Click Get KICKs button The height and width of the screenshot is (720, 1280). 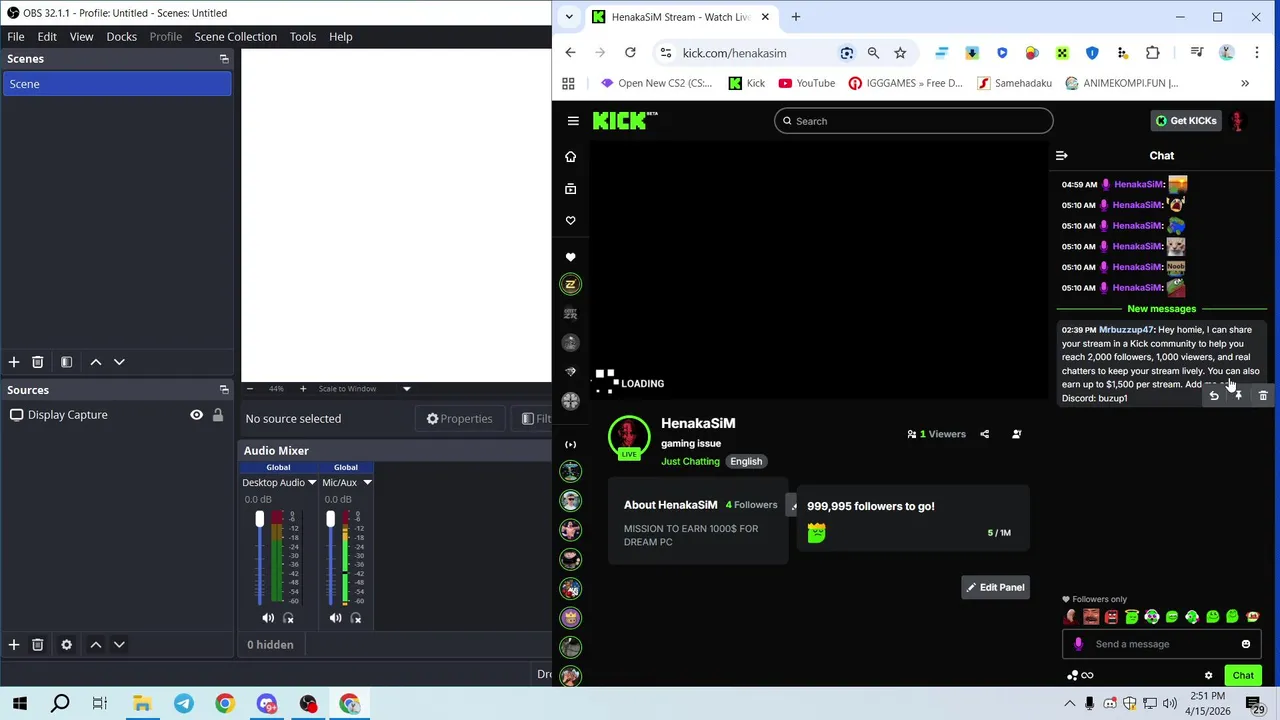click(1186, 121)
